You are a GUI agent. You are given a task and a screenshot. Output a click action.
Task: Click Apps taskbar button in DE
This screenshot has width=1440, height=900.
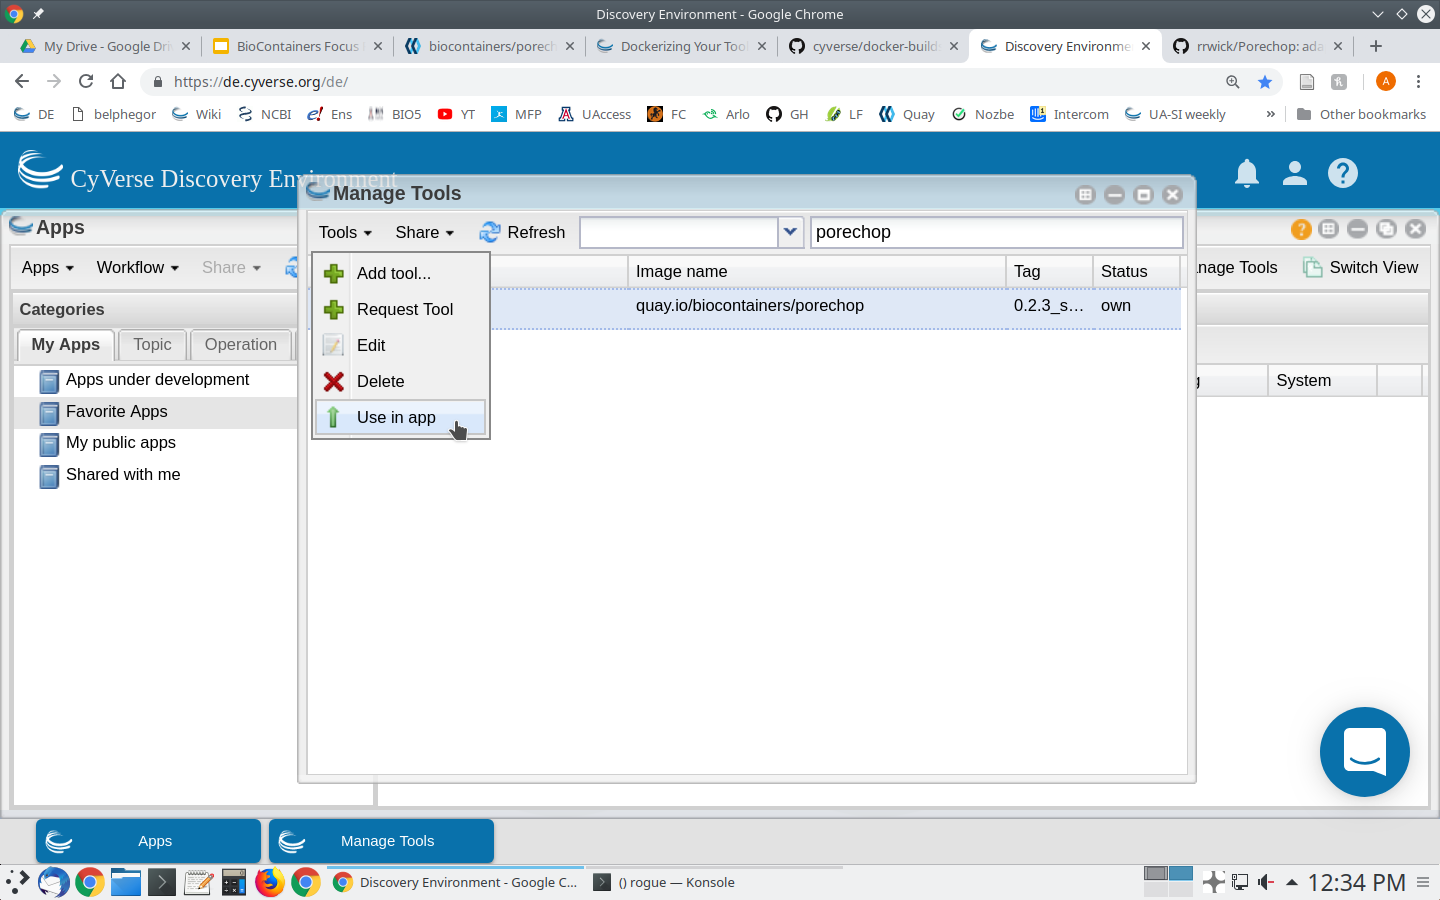click(148, 841)
